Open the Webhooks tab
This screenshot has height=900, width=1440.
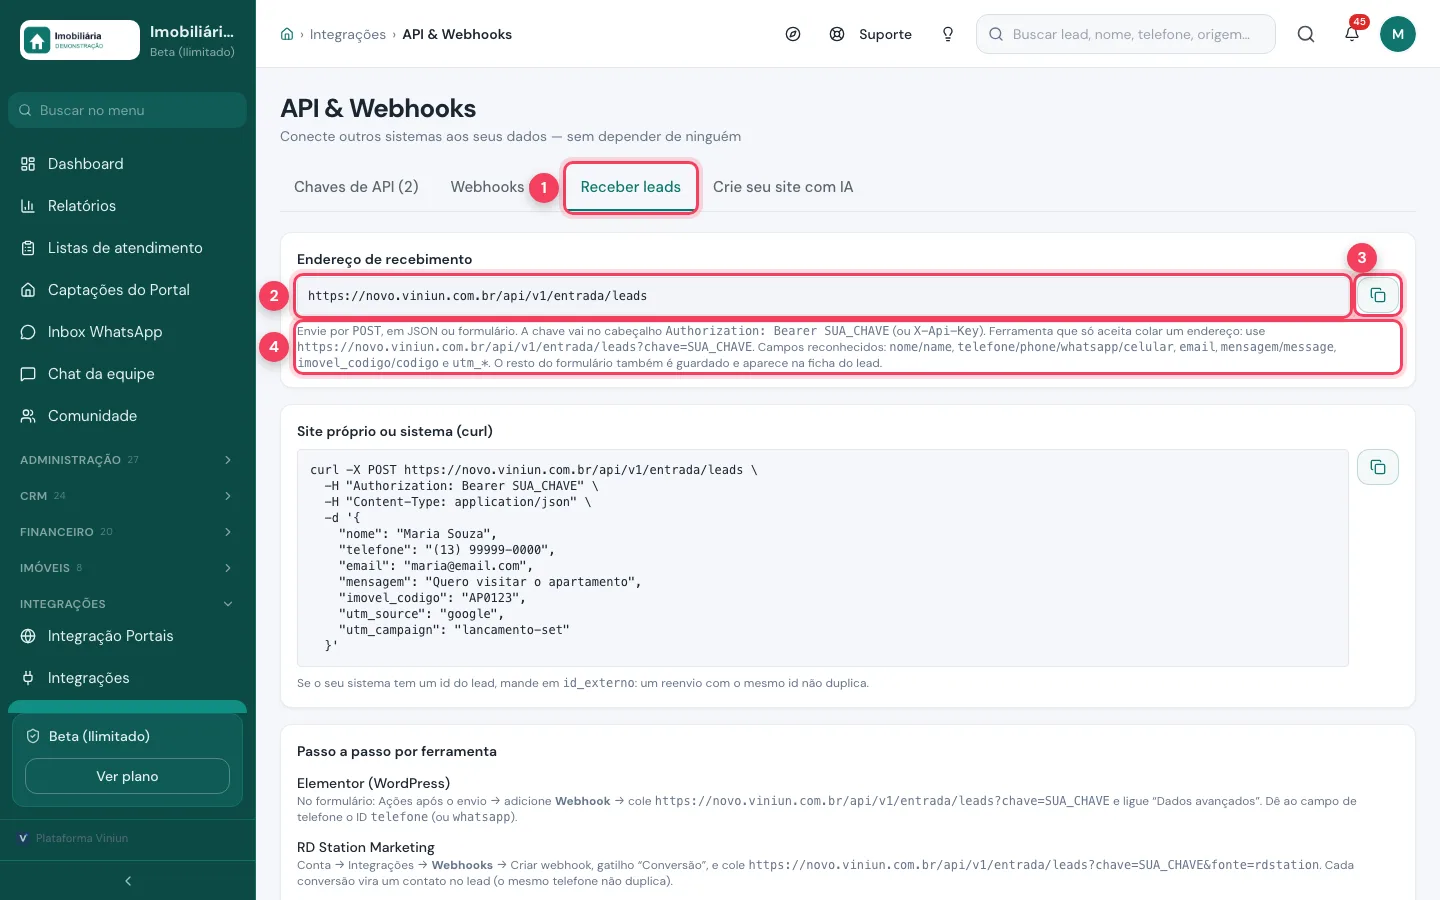tap(487, 187)
